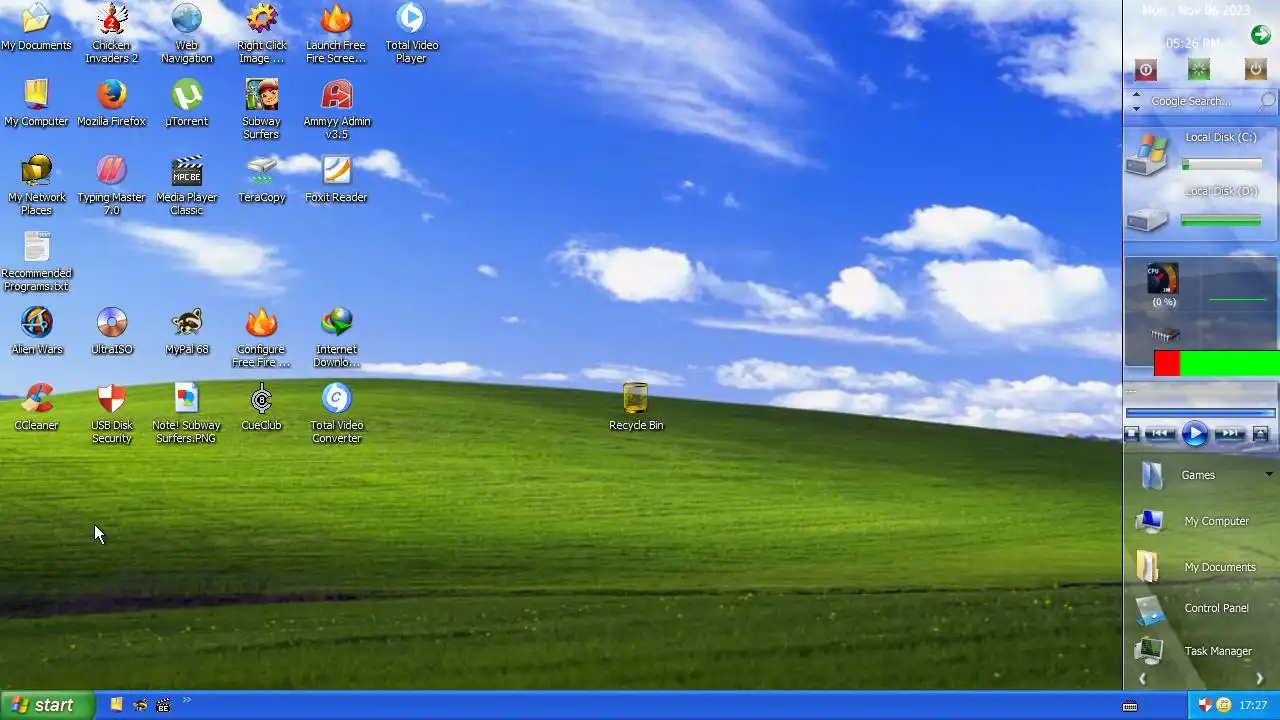The image size is (1280, 720).
Task: Click the green arrow at the sidebar top
Action: (1260, 36)
